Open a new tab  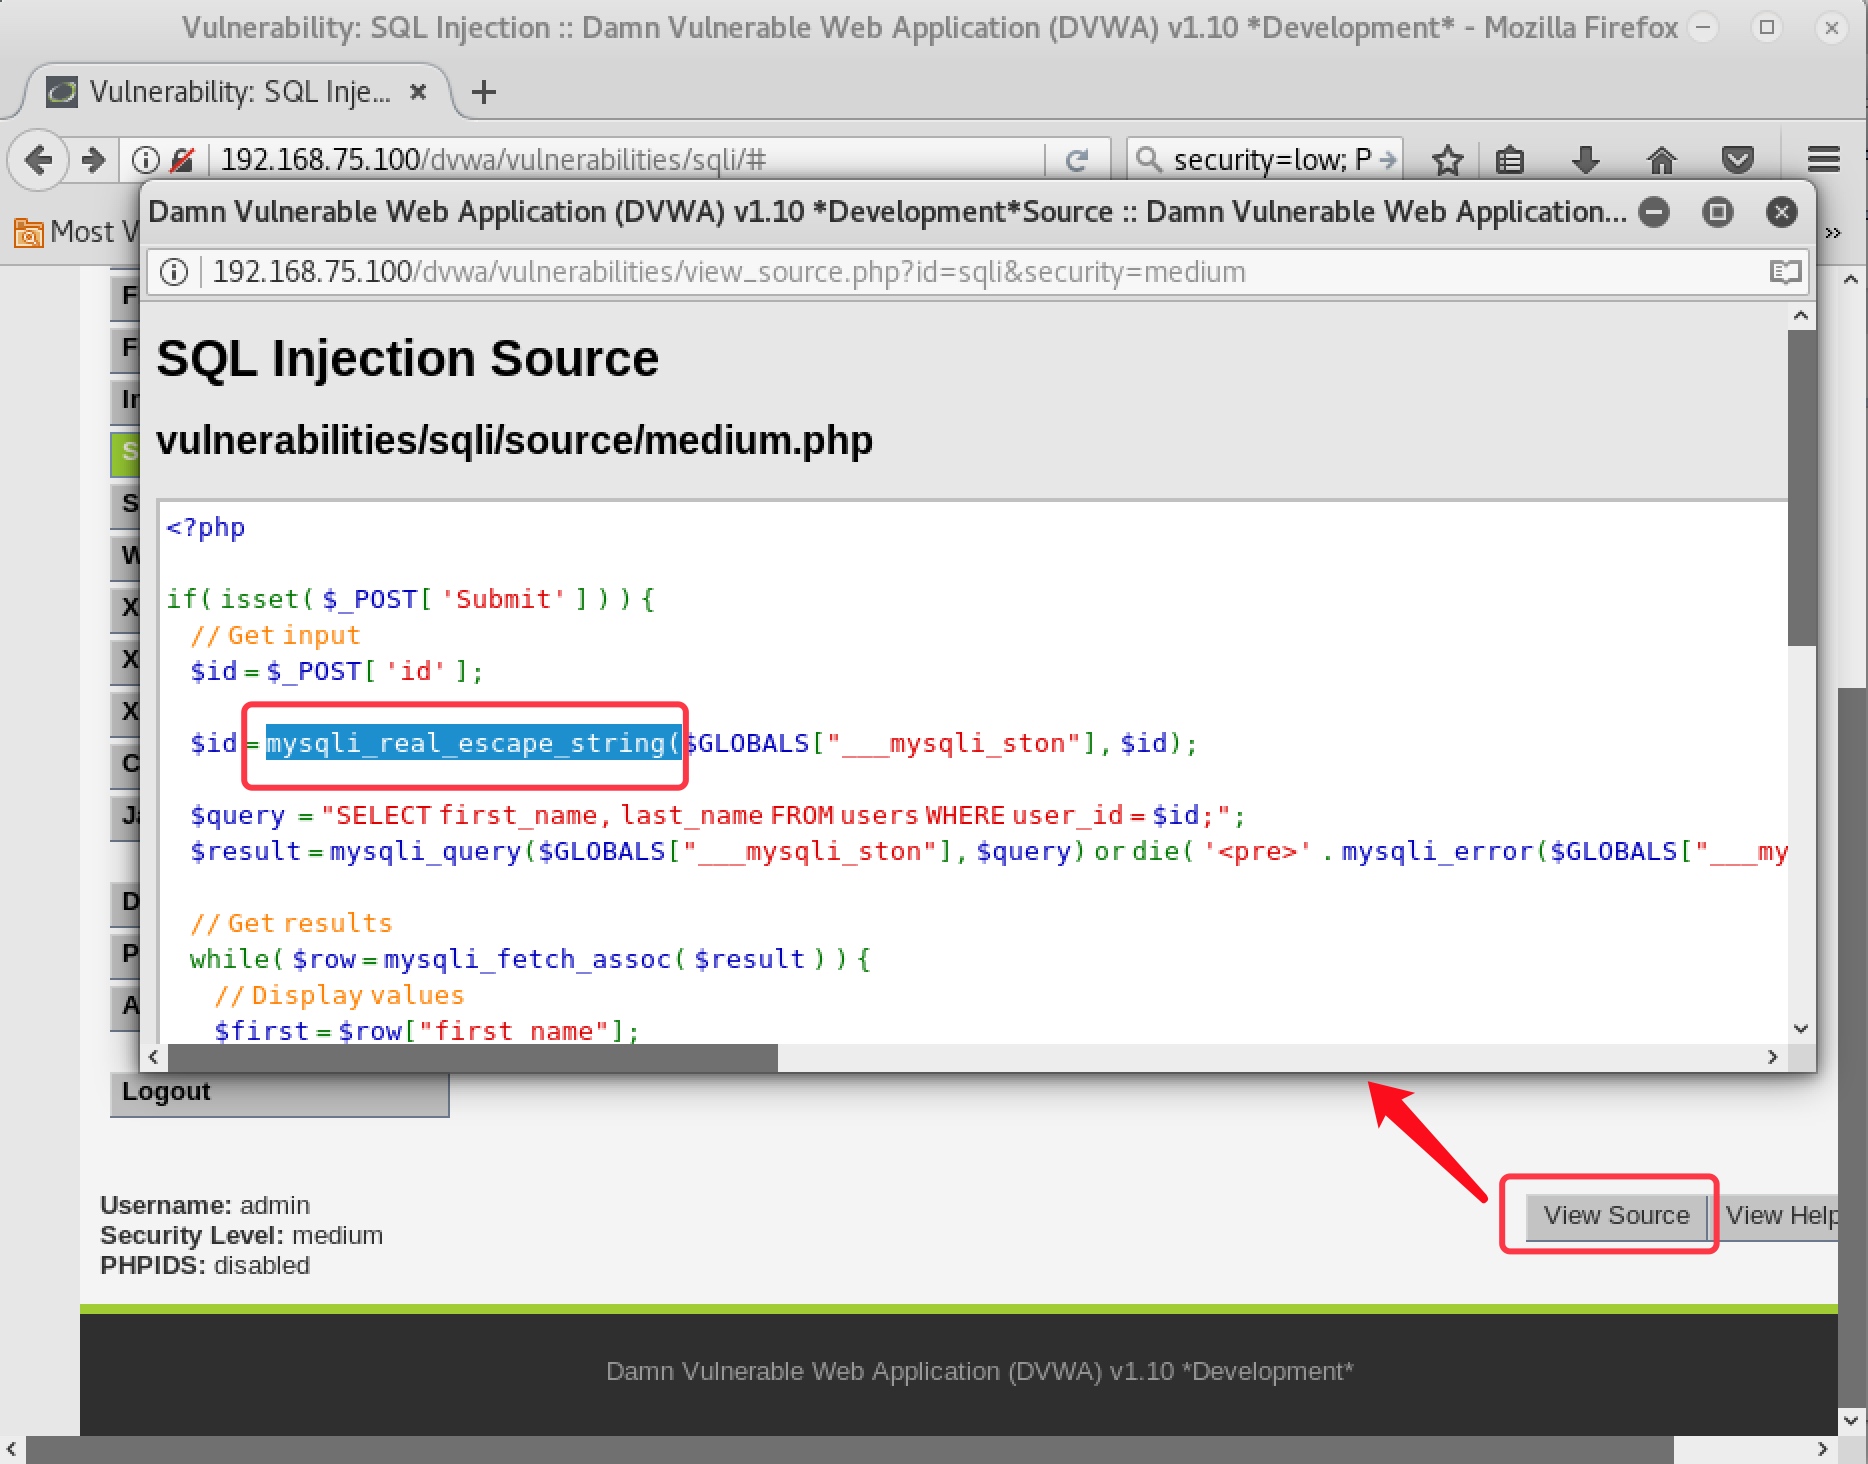point(484,92)
